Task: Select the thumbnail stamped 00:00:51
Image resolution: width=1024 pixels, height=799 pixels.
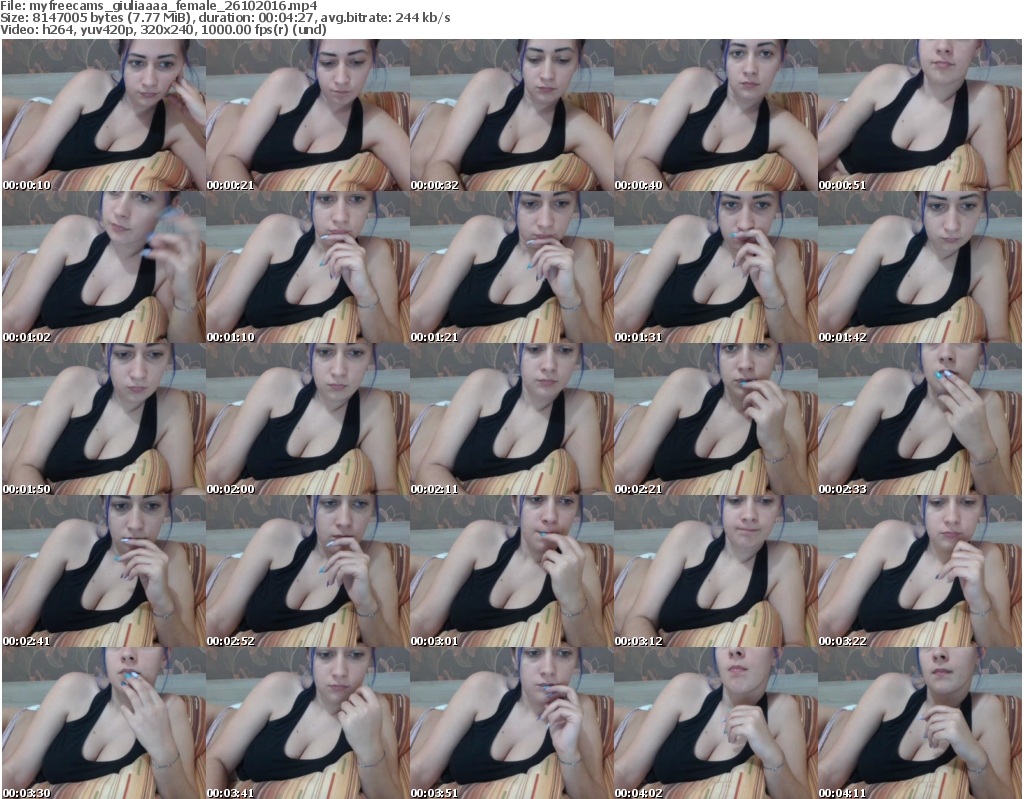Action: 920,115
